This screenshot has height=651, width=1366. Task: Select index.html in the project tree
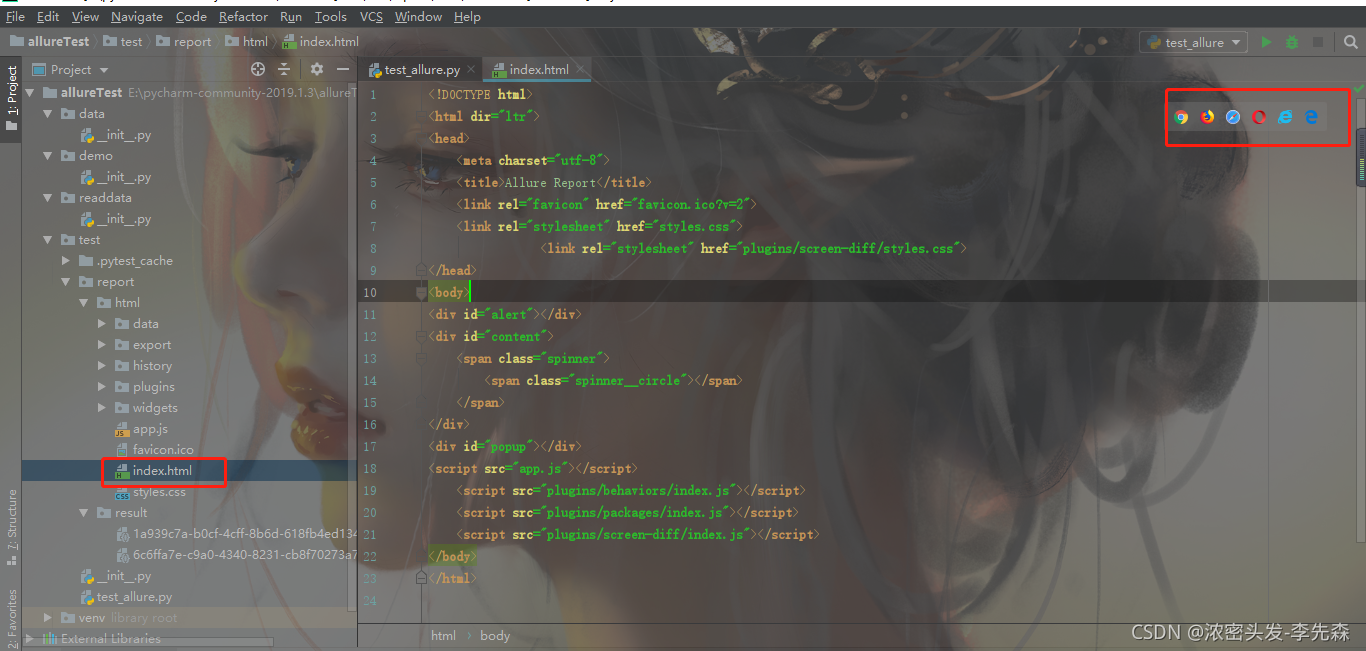[153, 471]
